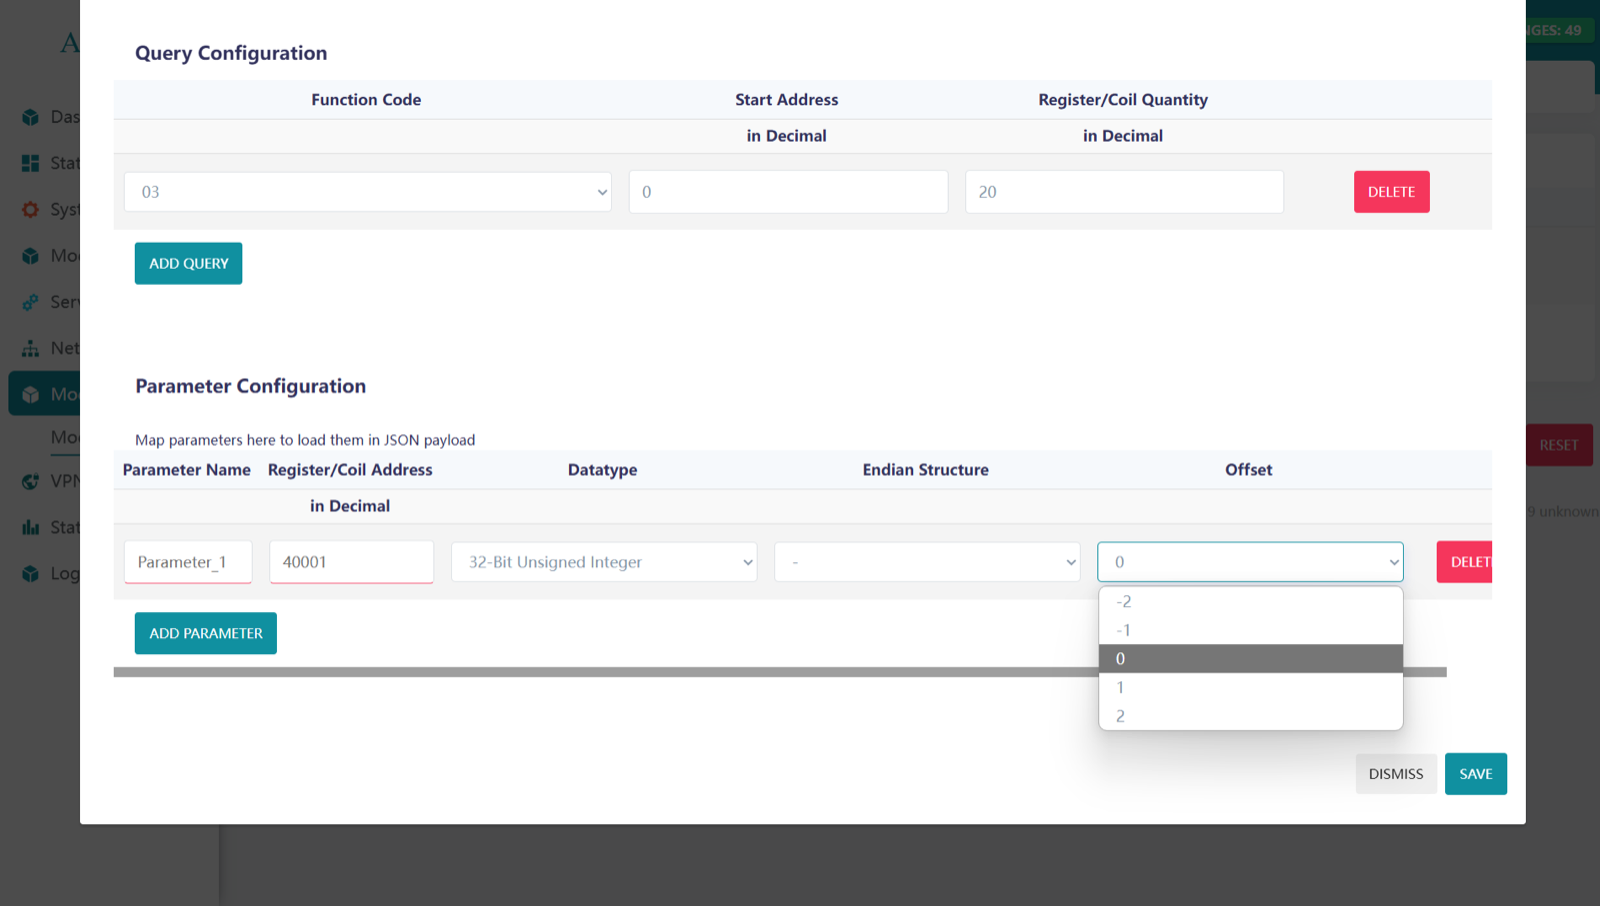This screenshot has width=1600, height=906.
Task: Open the Function Code dropdown
Action: [x=367, y=192]
